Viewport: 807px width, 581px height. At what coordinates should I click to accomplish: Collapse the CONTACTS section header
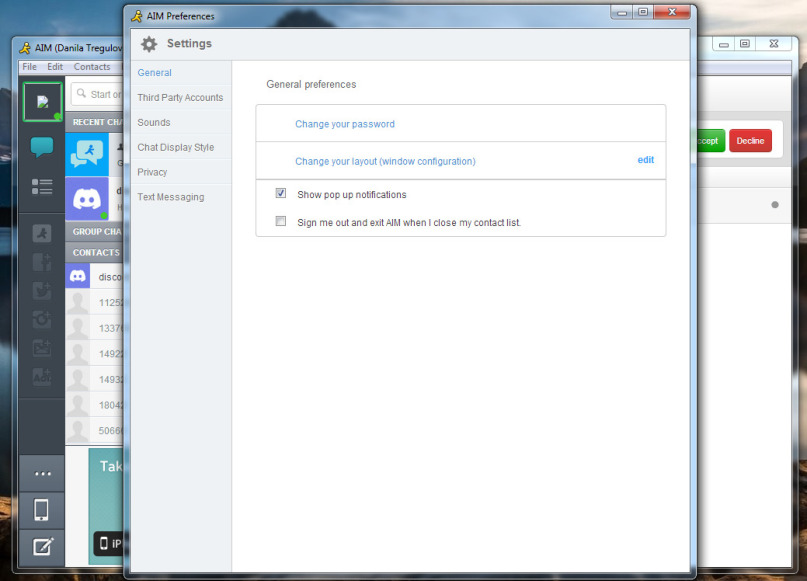click(95, 253)
